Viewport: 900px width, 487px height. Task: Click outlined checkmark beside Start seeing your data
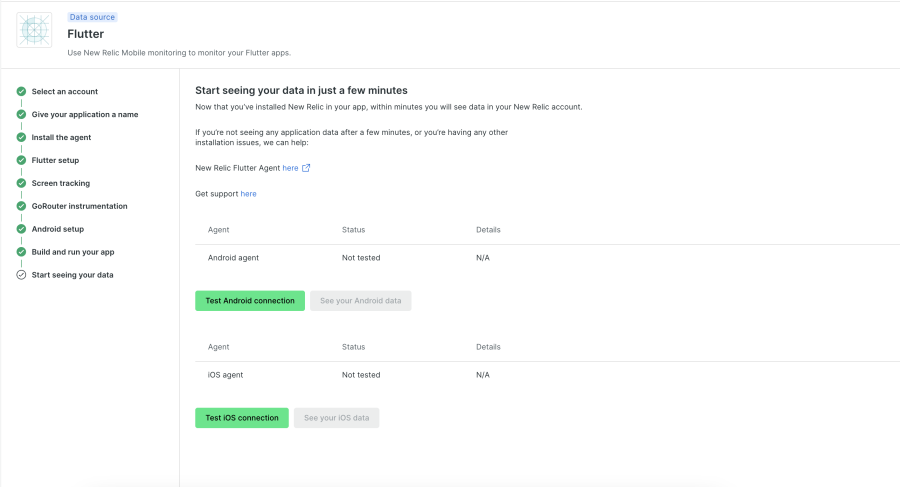(21, 275)
